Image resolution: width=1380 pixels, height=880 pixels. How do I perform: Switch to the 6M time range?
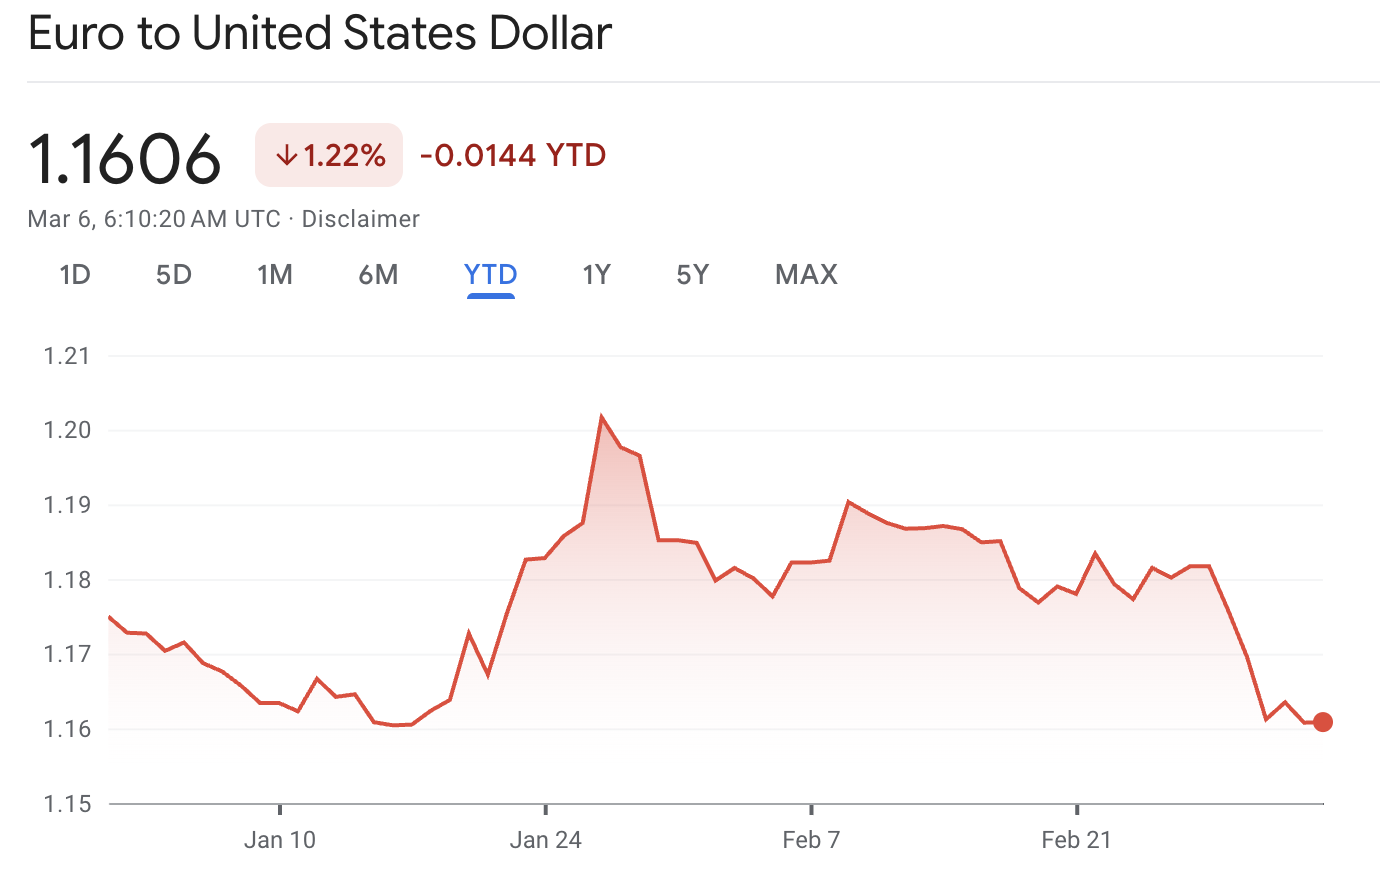[x=379, y=274]
